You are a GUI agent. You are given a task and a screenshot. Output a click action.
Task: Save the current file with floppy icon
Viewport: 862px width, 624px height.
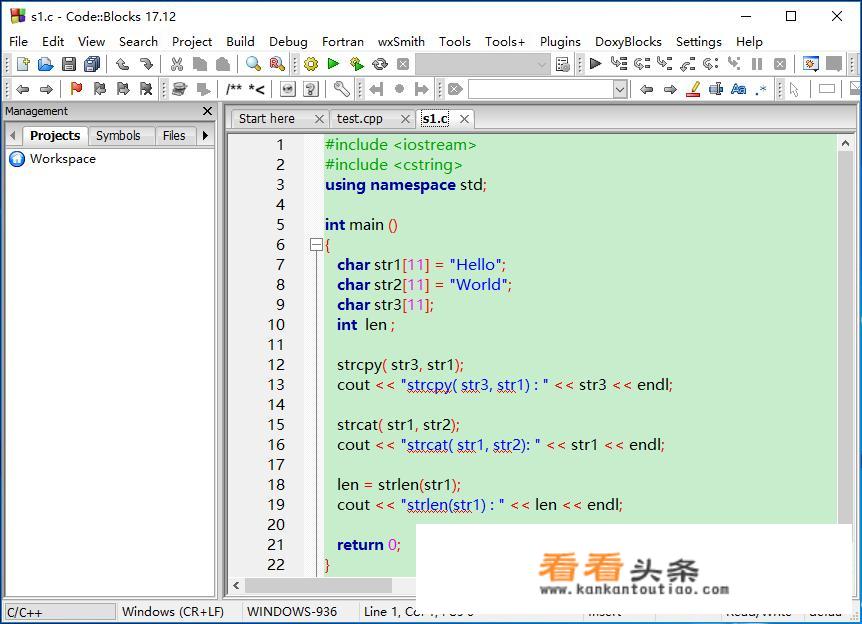tap(69, 64)
